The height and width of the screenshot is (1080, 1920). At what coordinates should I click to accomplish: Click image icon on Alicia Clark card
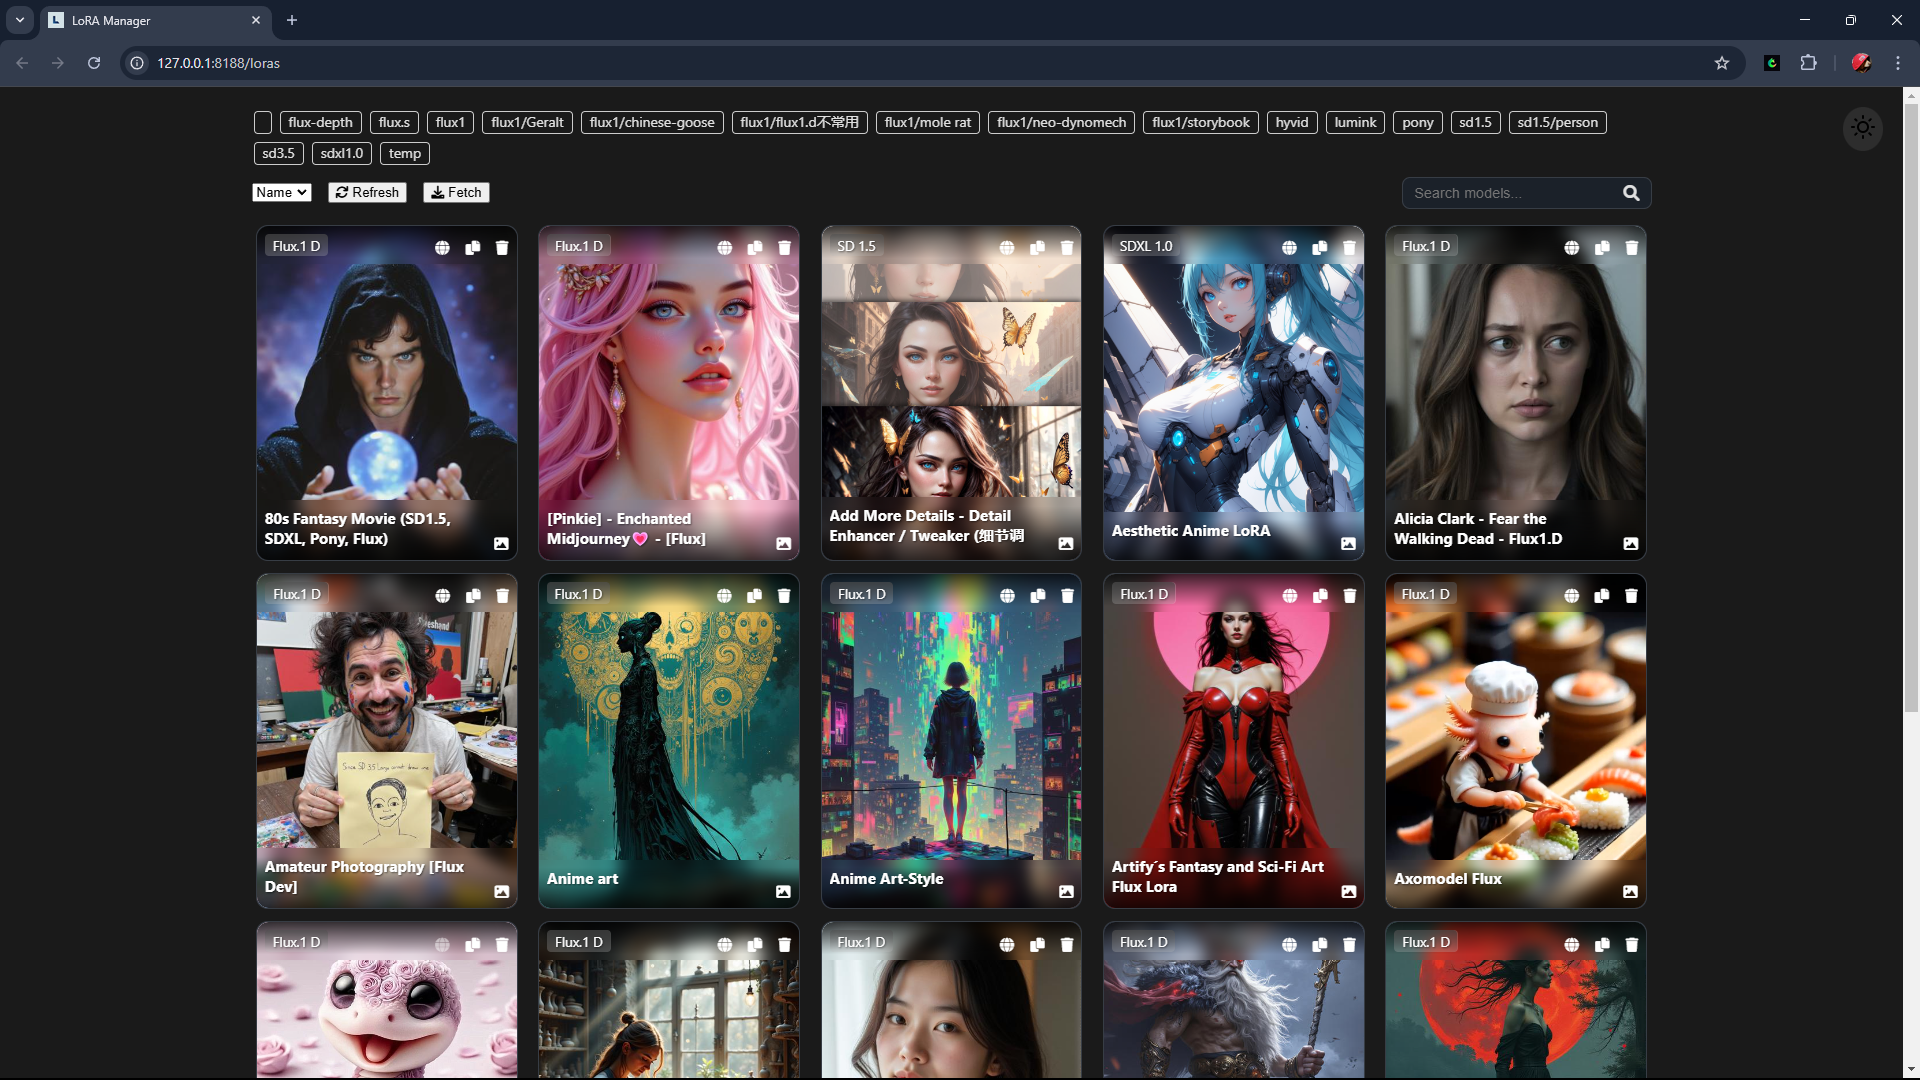coord(1630,544)
